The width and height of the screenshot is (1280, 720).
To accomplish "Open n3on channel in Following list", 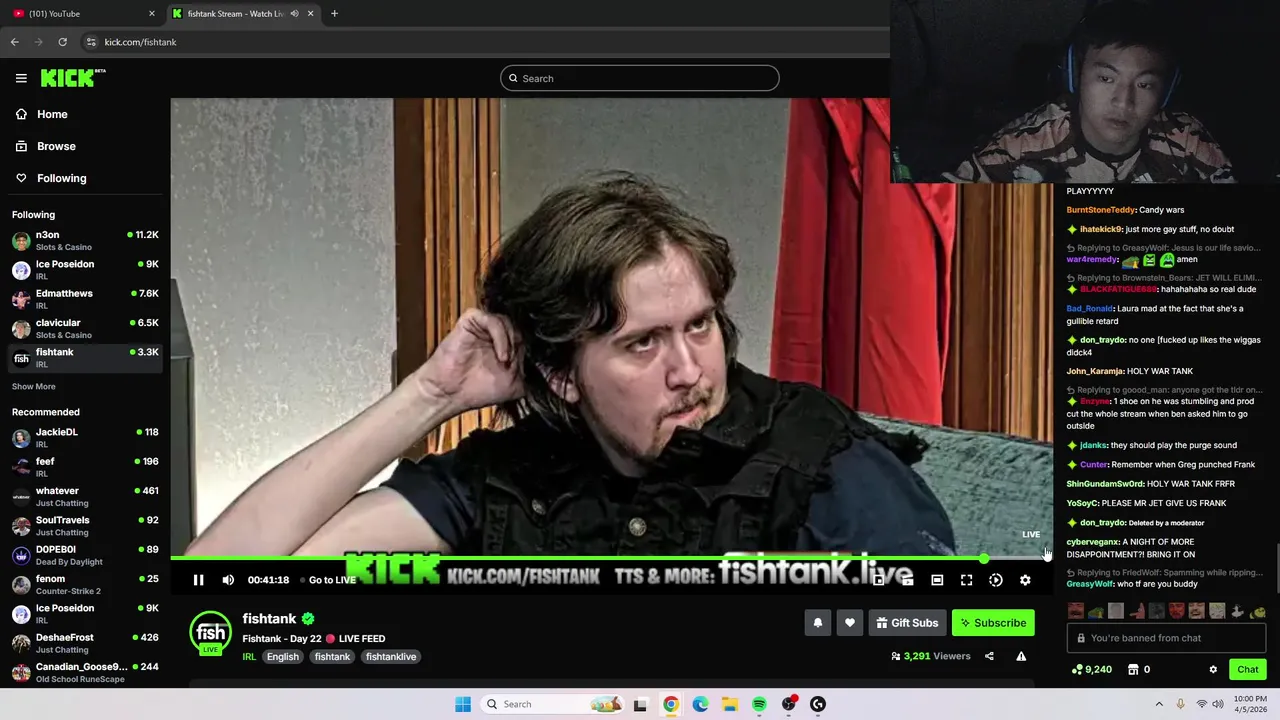I will (85, 241).
